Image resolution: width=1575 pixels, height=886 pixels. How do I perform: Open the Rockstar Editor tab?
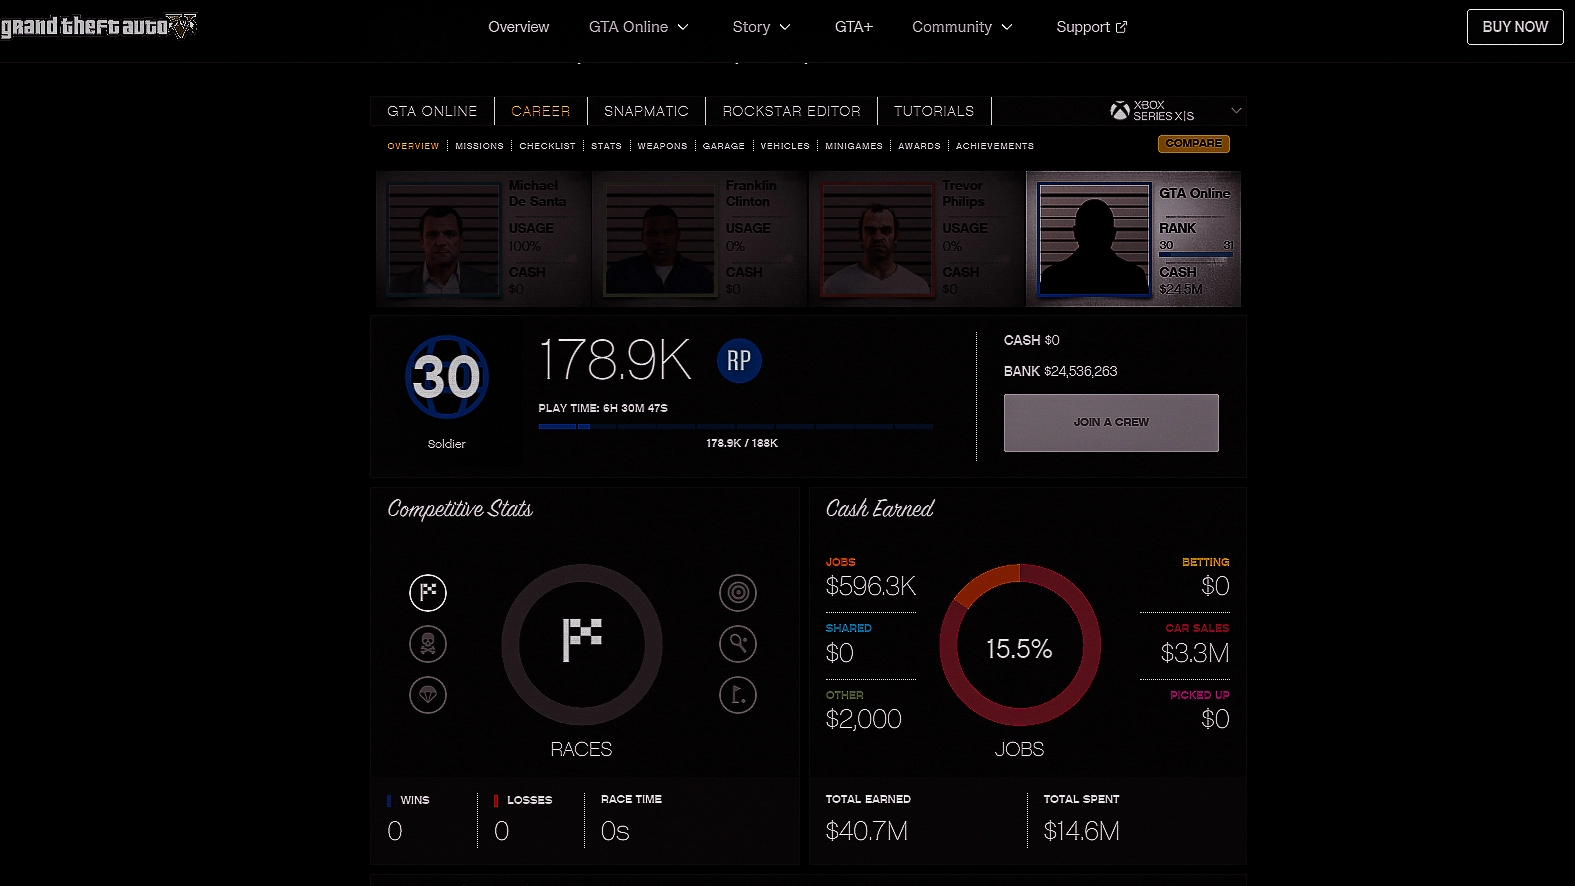click(x=791, y=111)
